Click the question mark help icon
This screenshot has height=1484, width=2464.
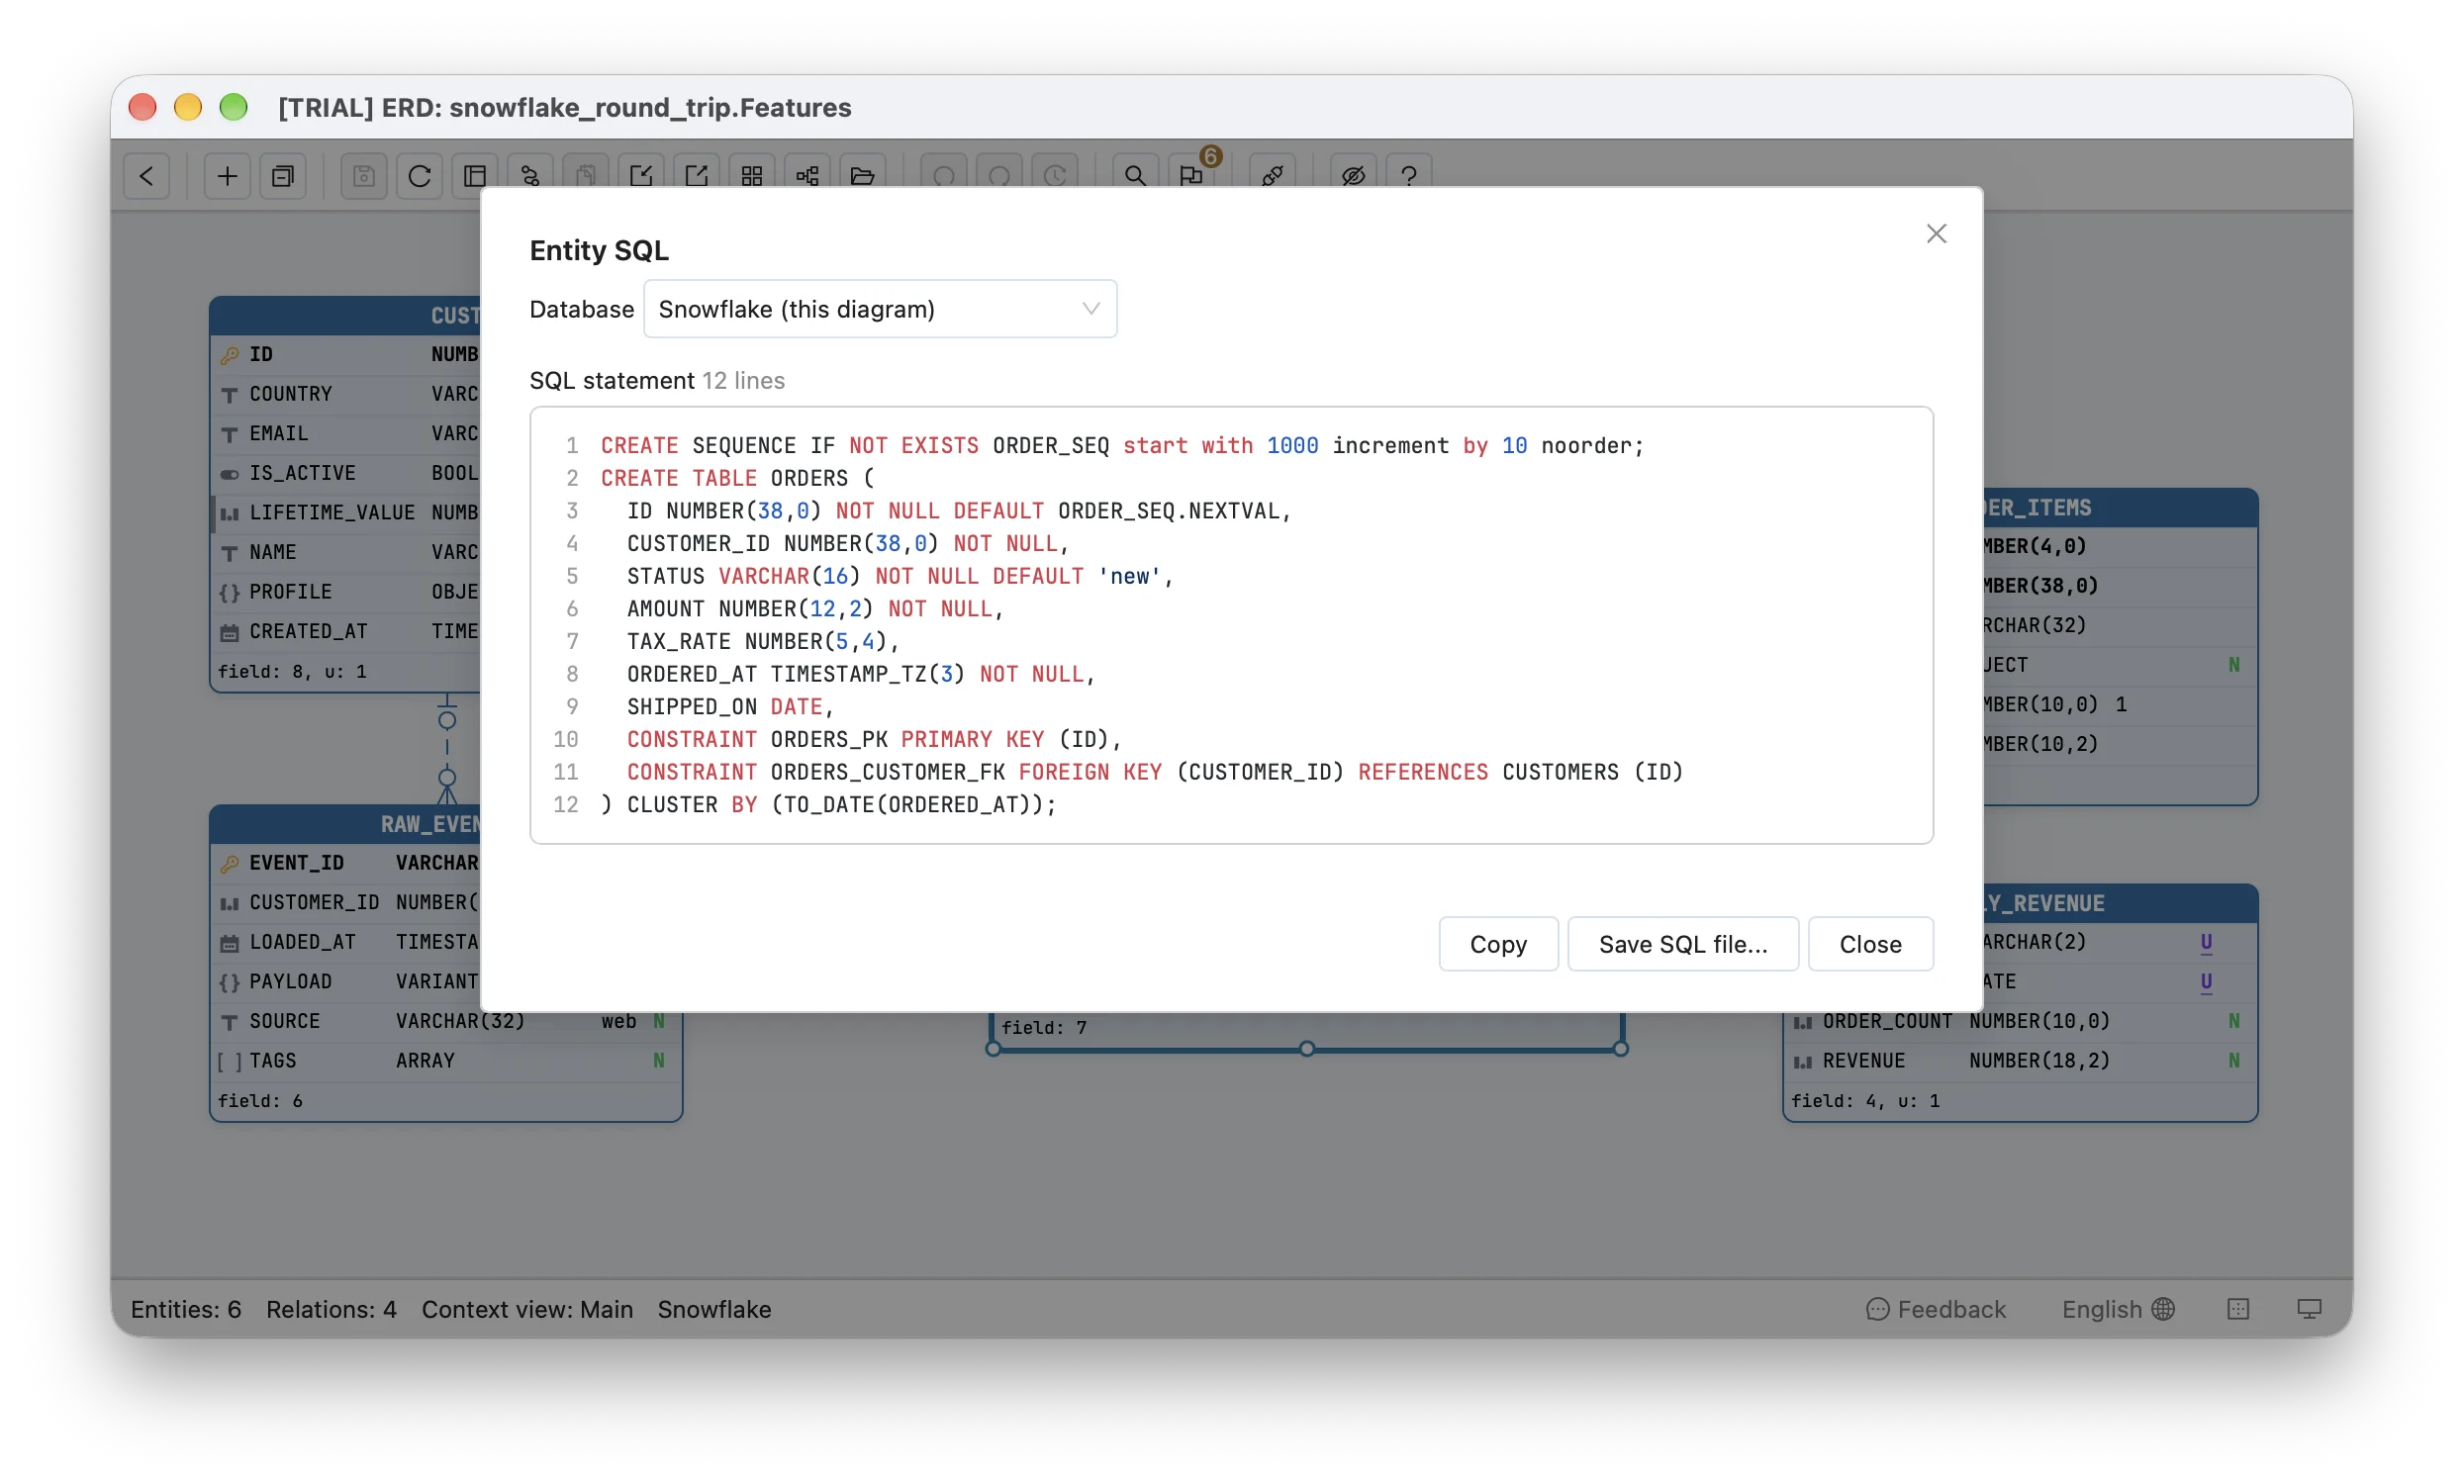pyautogui.click(x=1409, y=176)
